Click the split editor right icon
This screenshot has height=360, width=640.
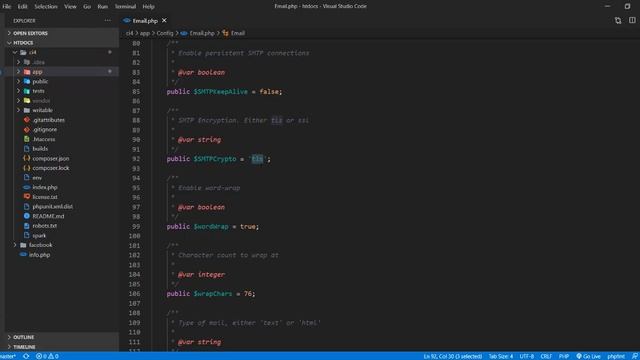coord(632,20)
